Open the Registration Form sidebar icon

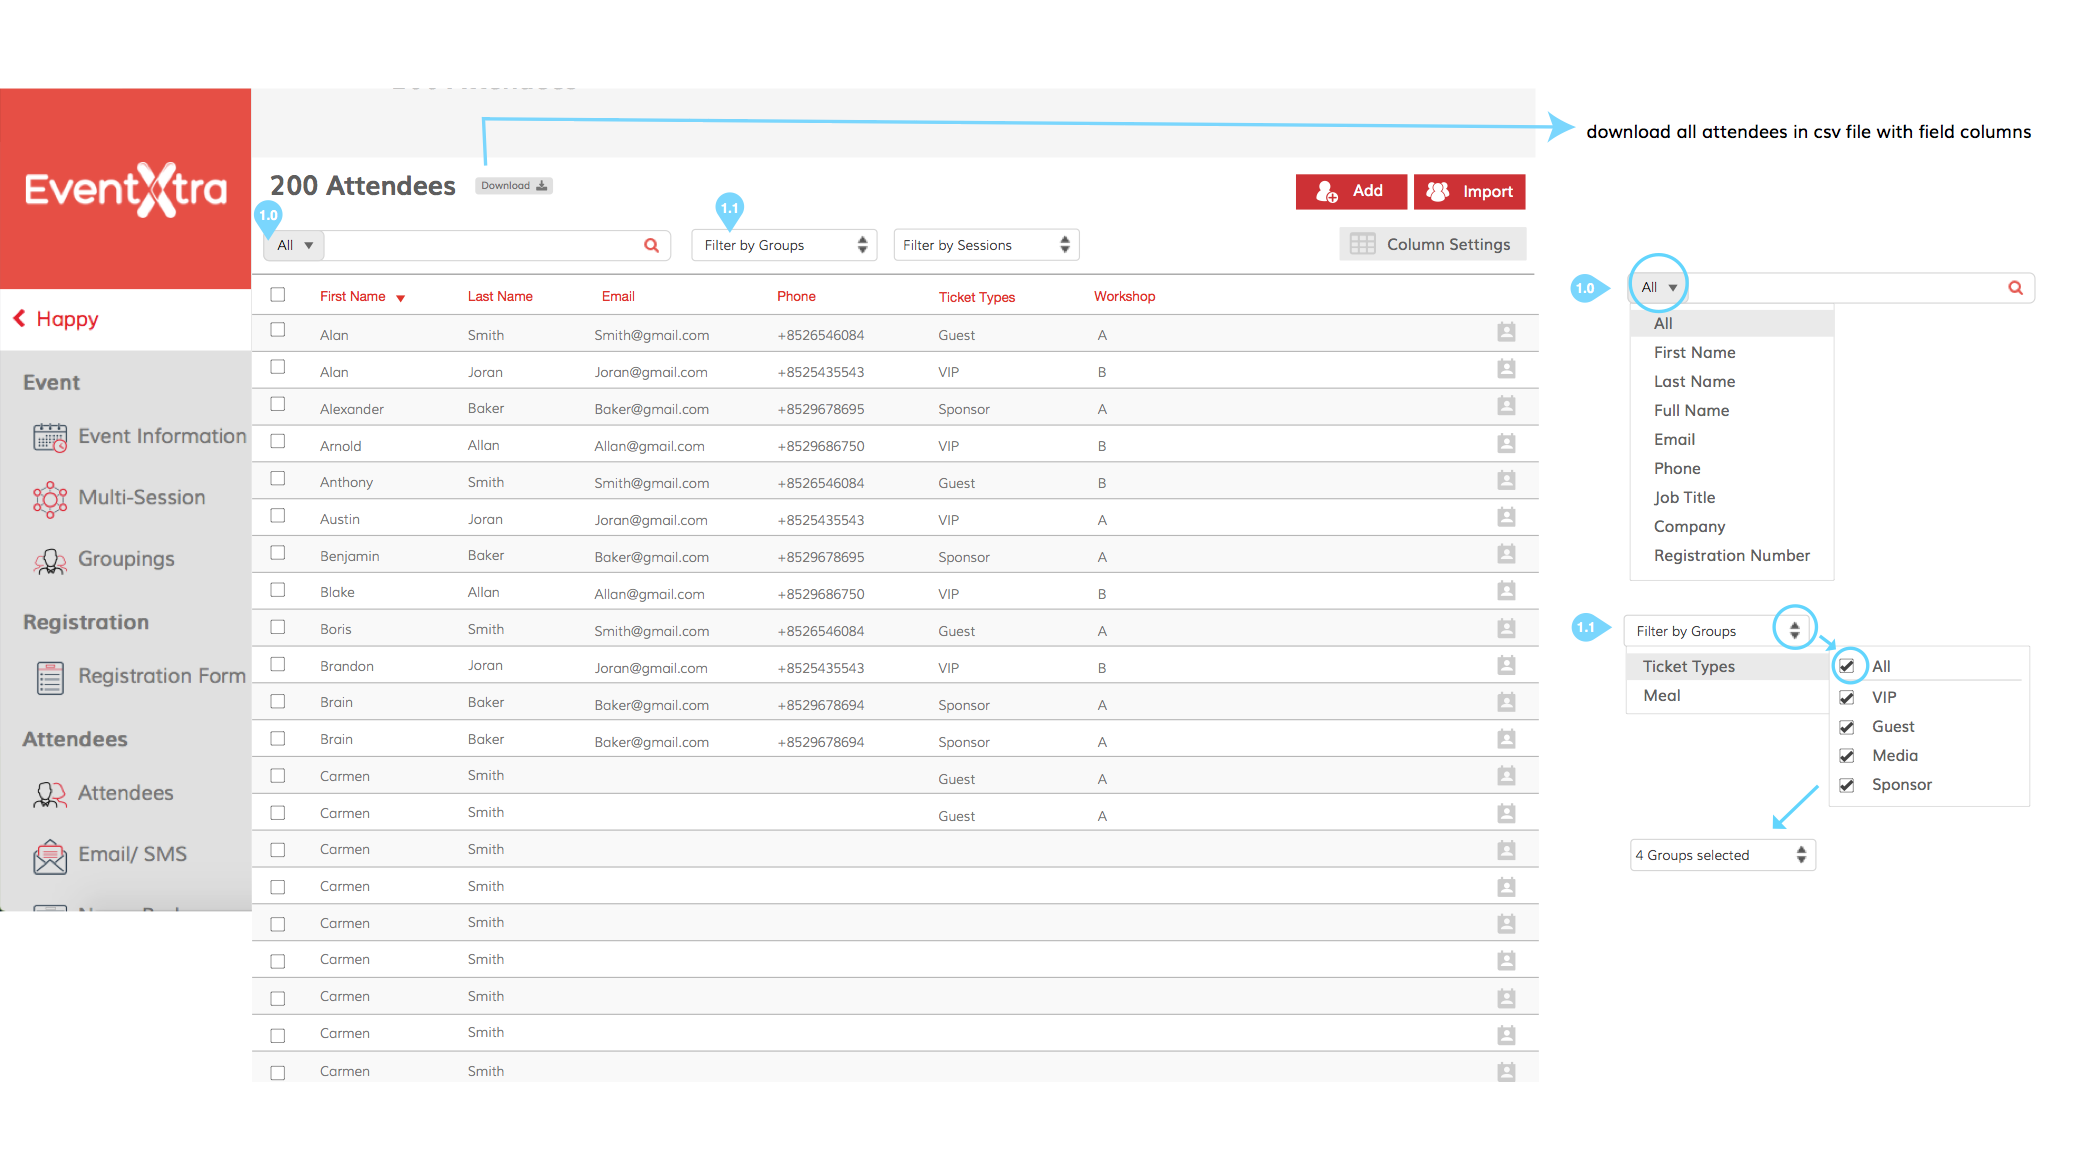(50, 678)
